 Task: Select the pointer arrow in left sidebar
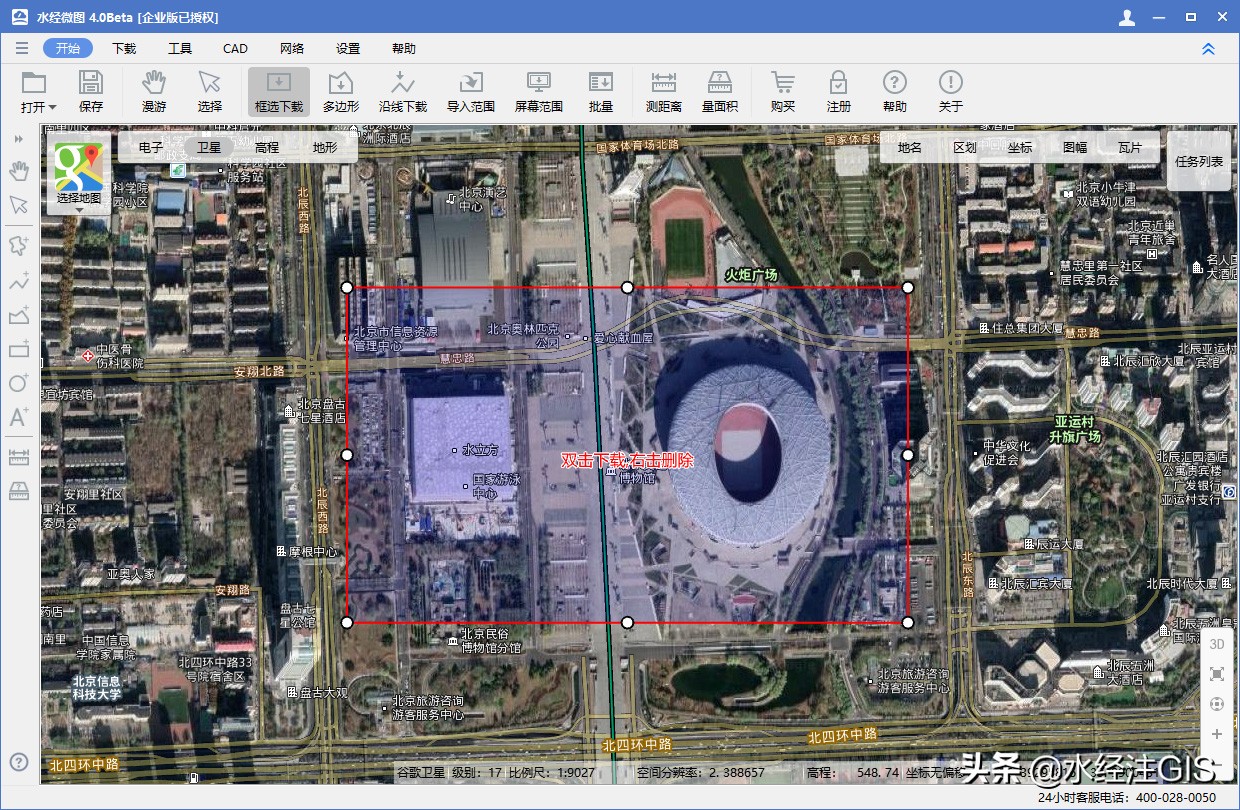pyautogui.click(x=19, y=205)
